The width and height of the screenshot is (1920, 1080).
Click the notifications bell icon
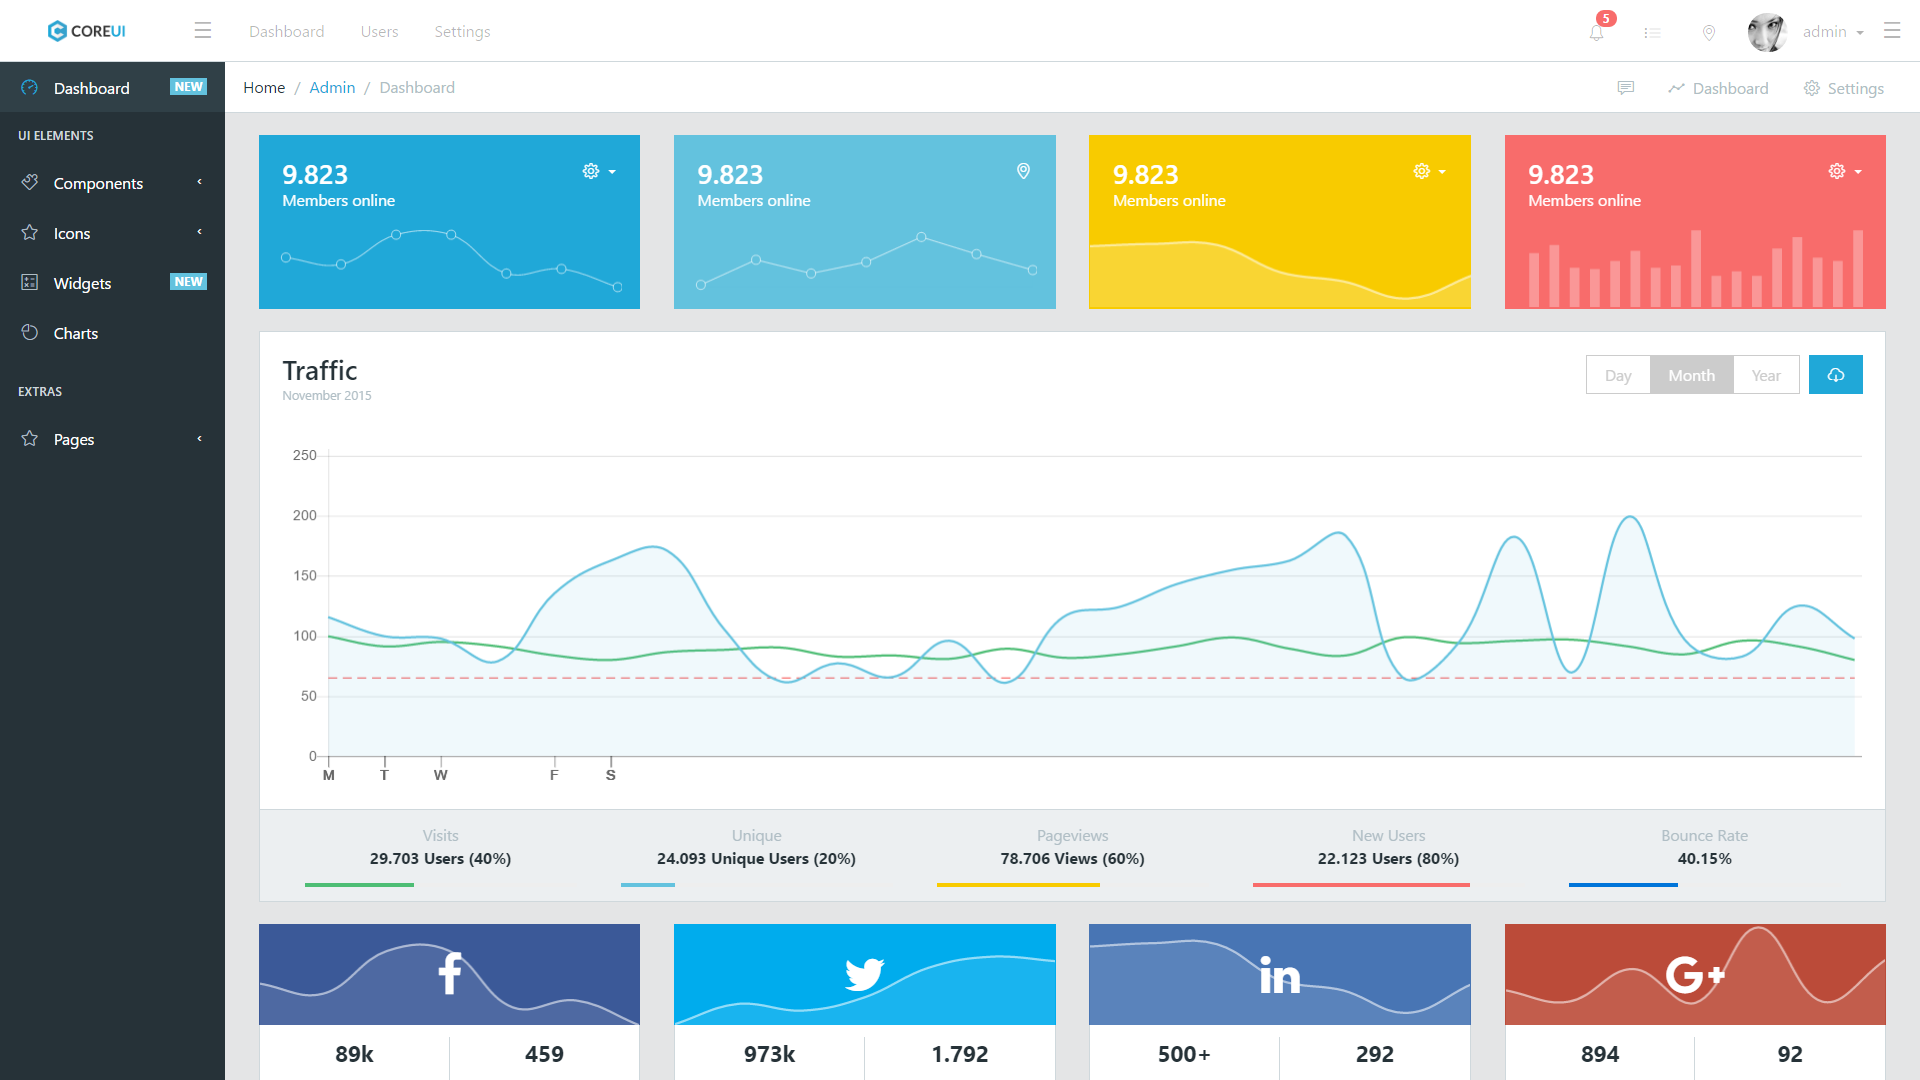[1596, 30]
